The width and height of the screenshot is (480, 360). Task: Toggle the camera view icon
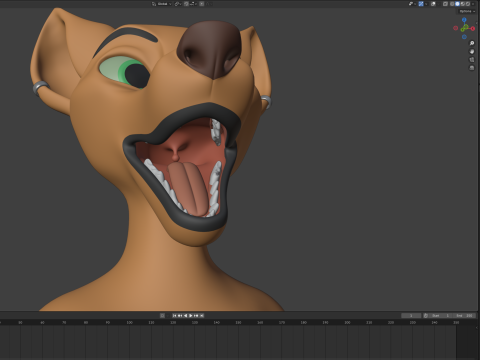pyautogui.click(x=472, y=60)
